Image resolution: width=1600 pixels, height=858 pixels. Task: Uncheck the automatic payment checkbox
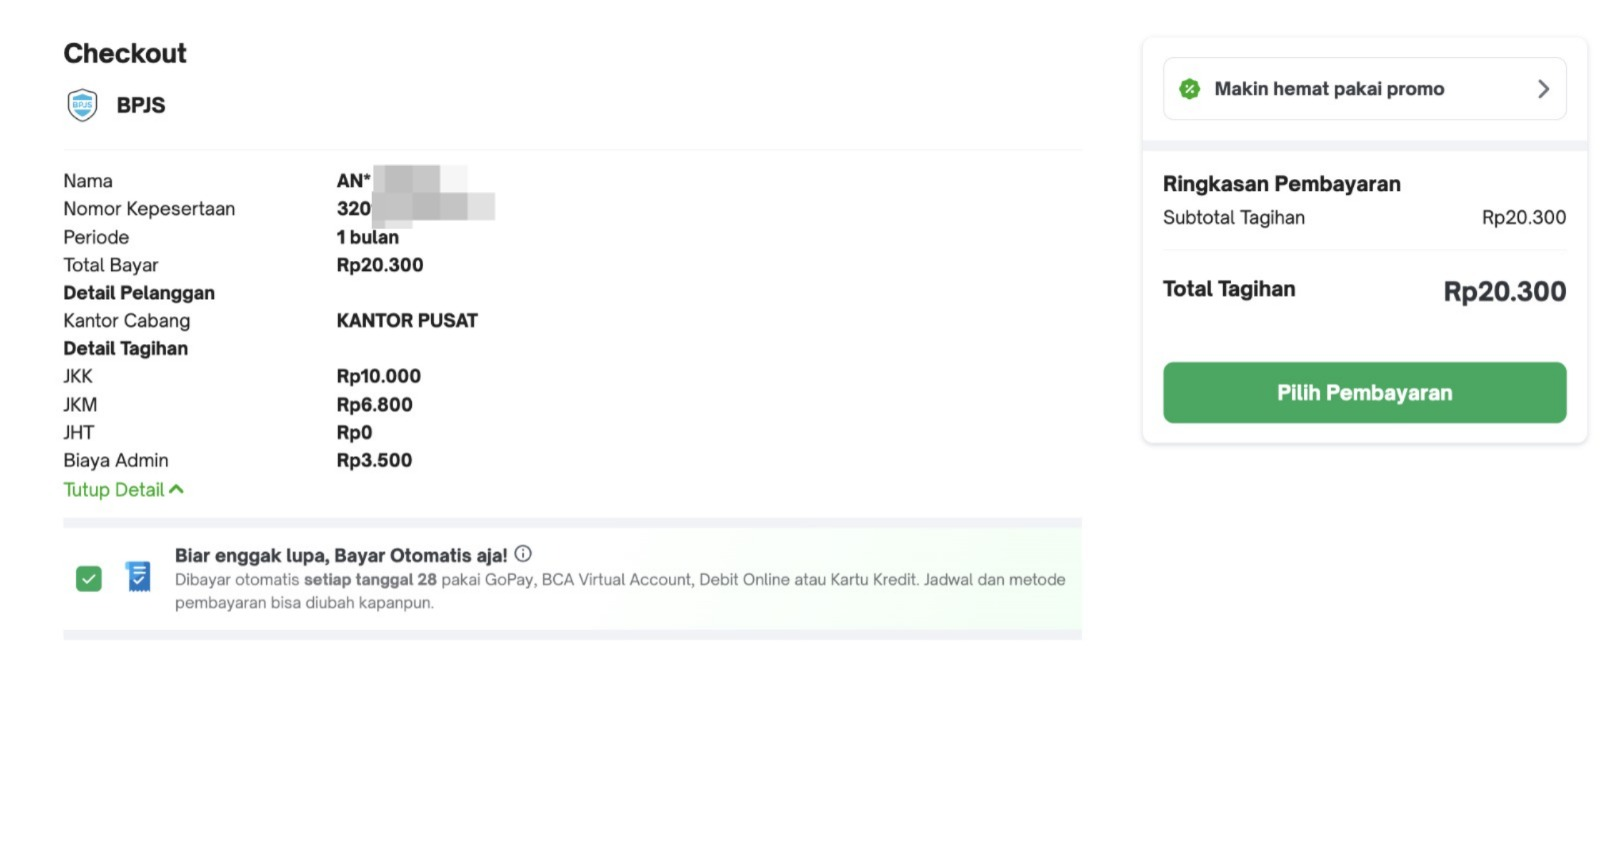pos(89,578)
